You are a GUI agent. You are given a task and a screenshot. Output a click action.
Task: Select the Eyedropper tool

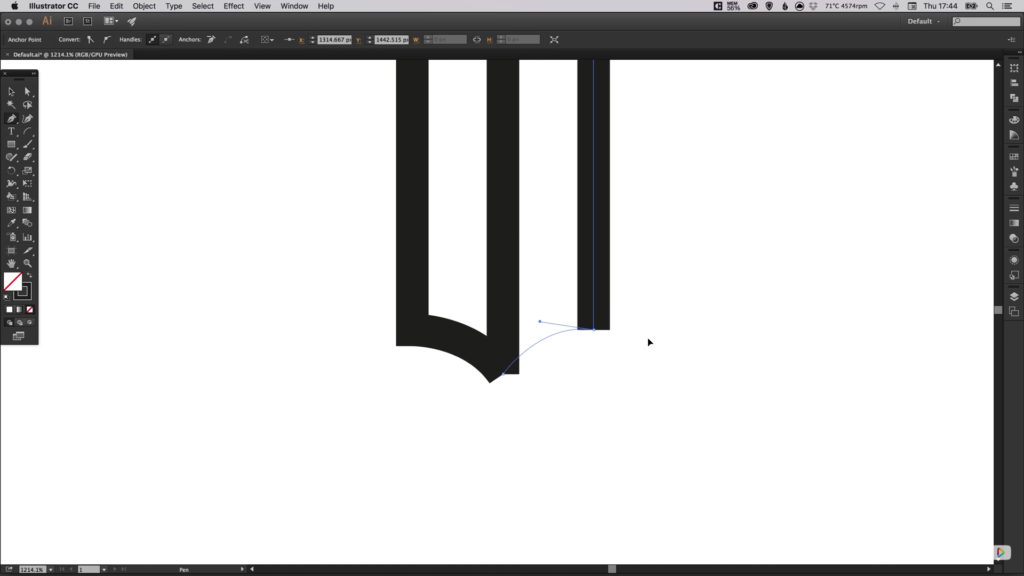tap(11, 223)
